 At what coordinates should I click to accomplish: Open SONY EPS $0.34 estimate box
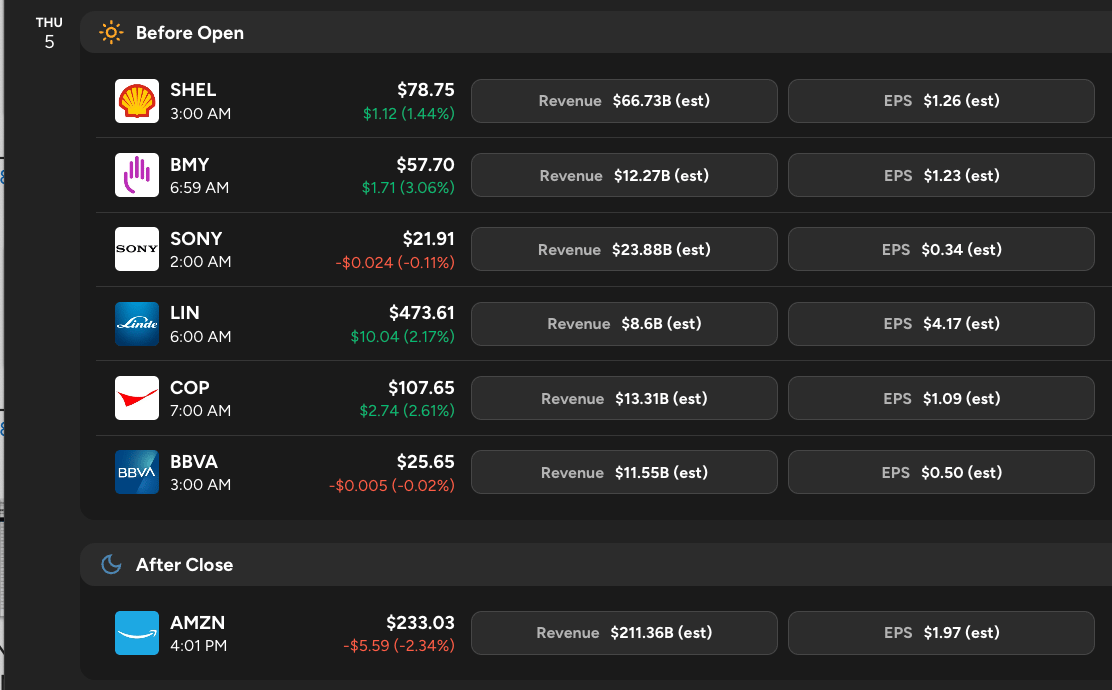941,249
